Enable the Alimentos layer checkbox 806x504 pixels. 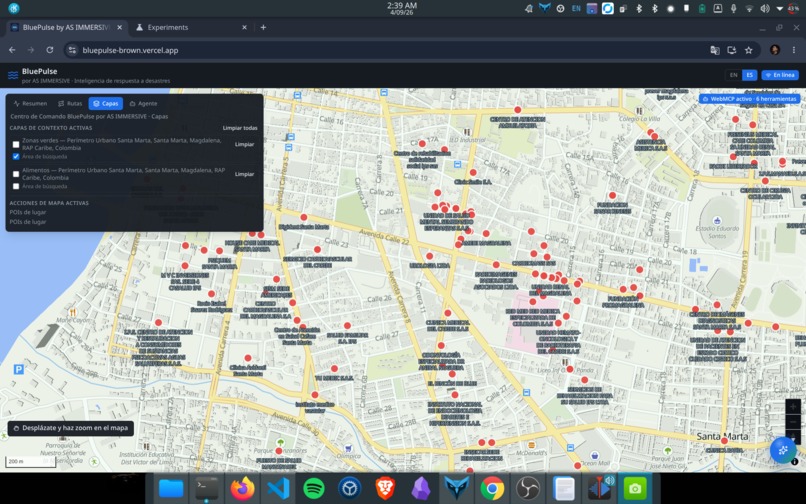(16, 174)
